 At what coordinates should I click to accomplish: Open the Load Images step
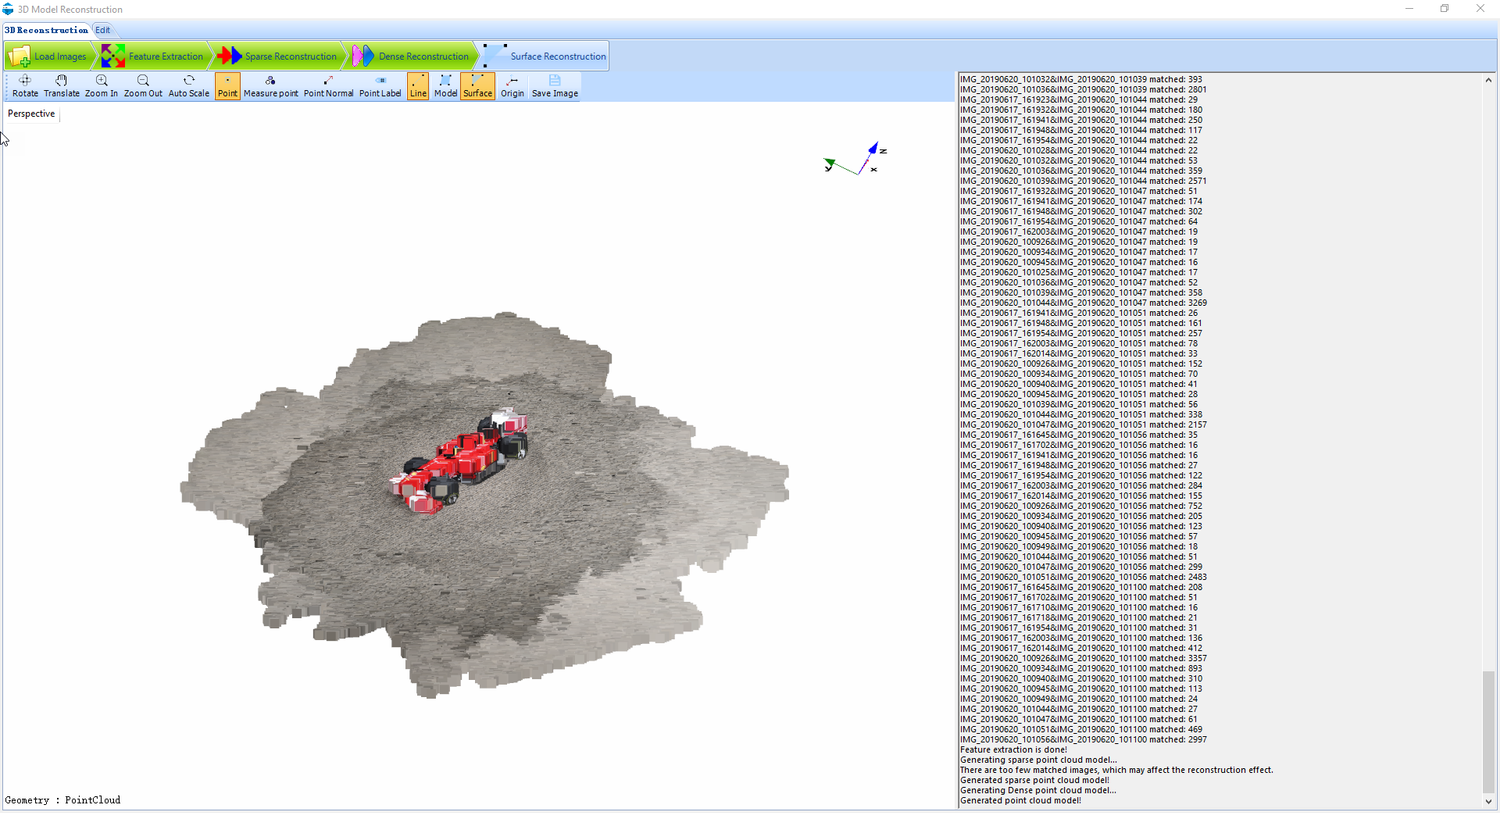click(50, 55)
